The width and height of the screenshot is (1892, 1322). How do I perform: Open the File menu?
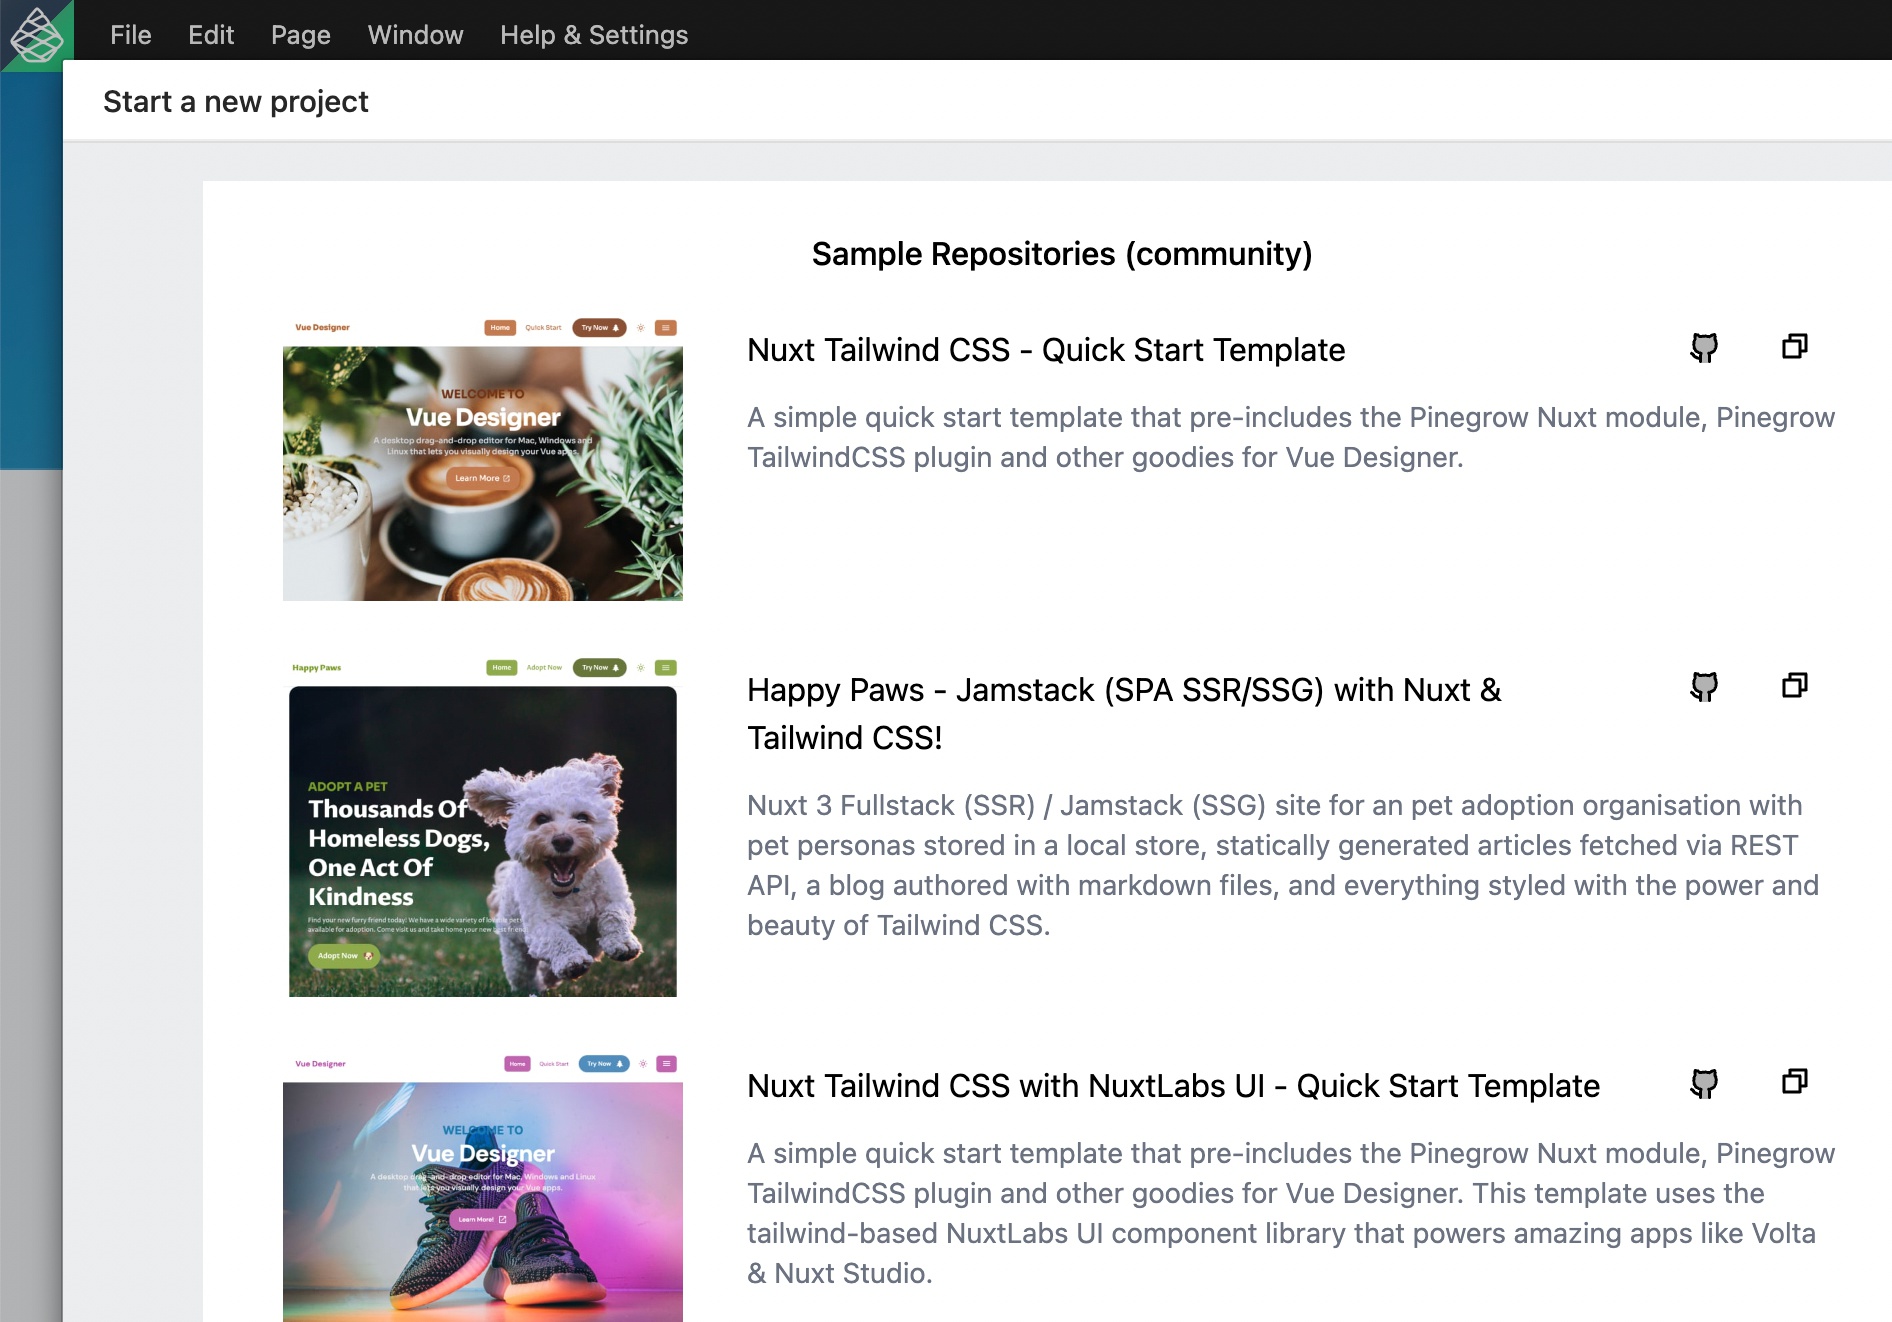[x=131, y=35]
